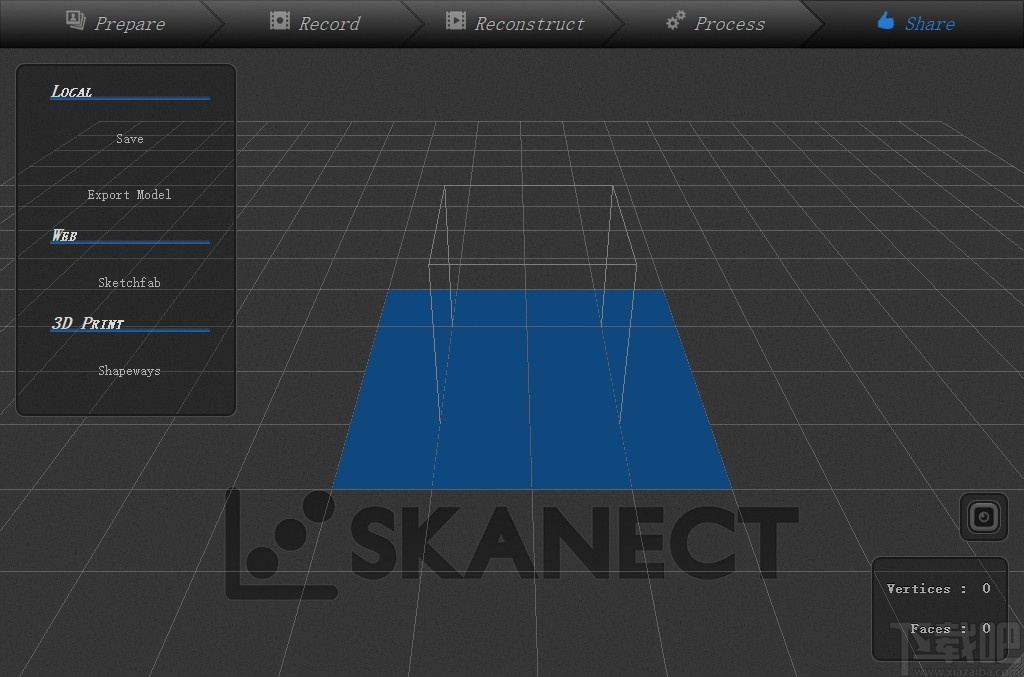Click the Vertices counter display
The height and width of the screenshot is (677, 1024).
click(x=938, y=588)
